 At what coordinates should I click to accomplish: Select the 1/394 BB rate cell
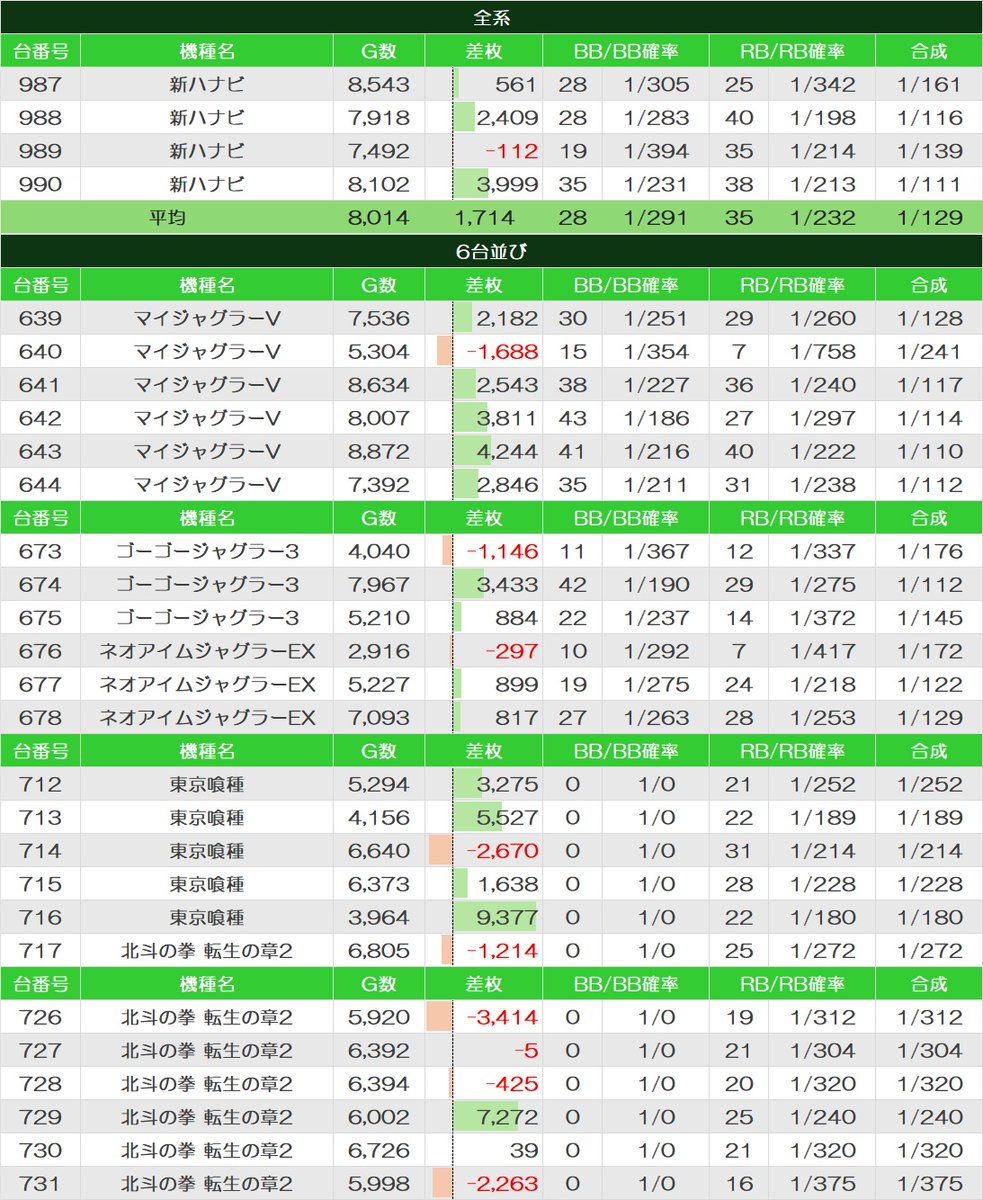pyautogui.click(x=656, y=151)
